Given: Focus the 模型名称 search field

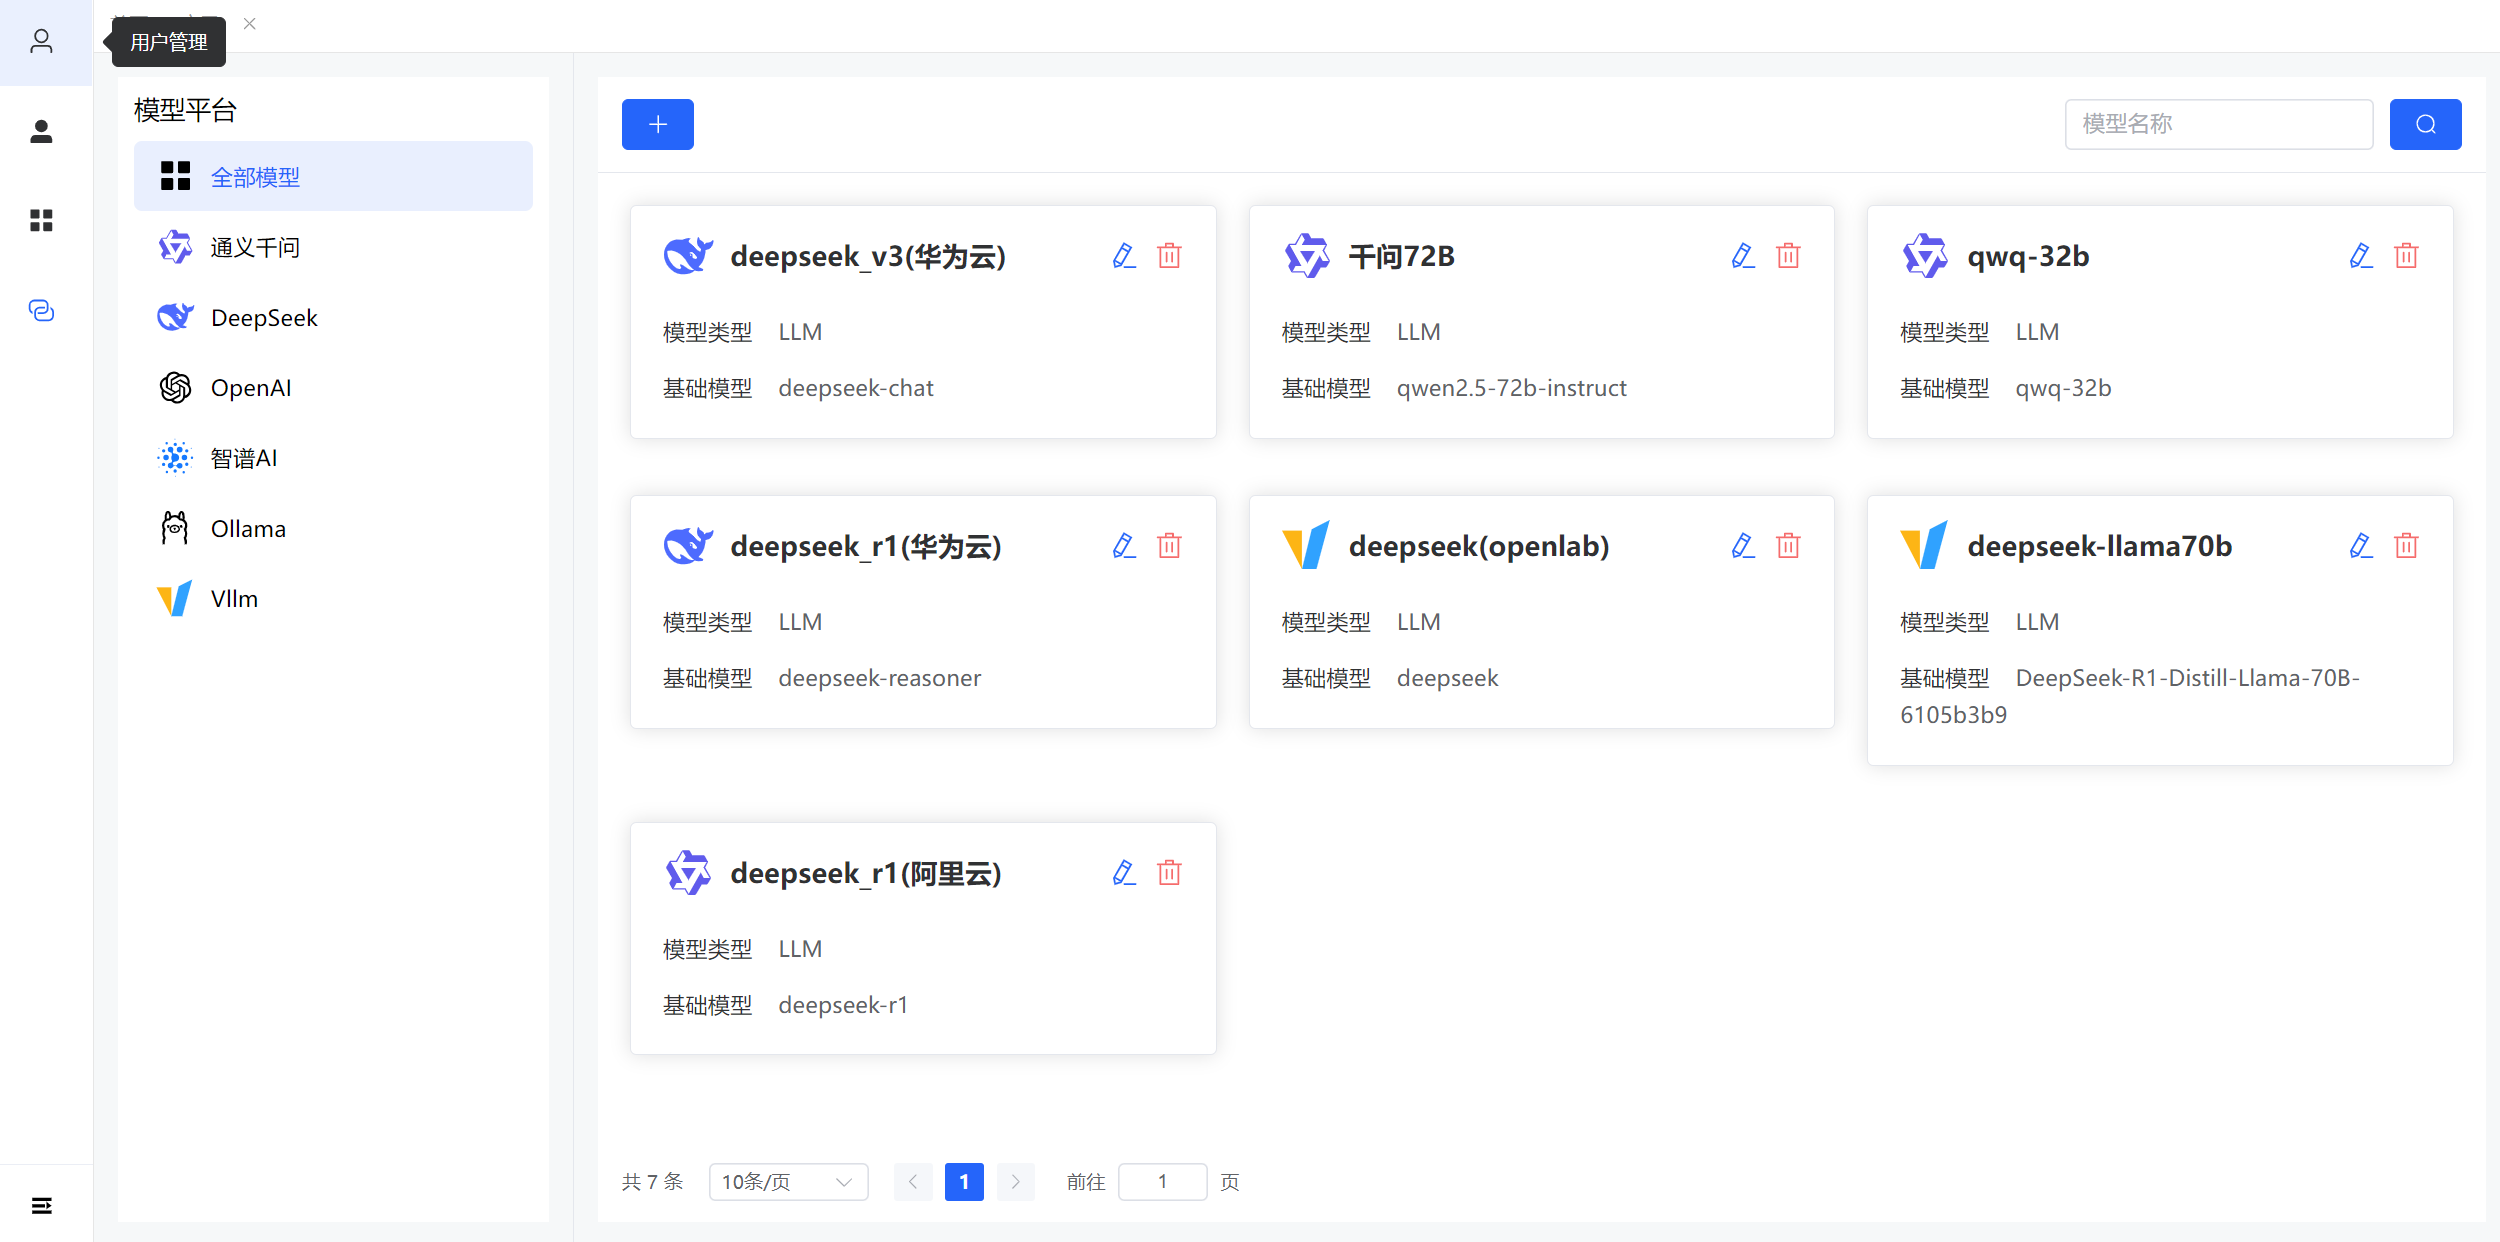Looking at the screenshot, I should (x=2218, y=124).
